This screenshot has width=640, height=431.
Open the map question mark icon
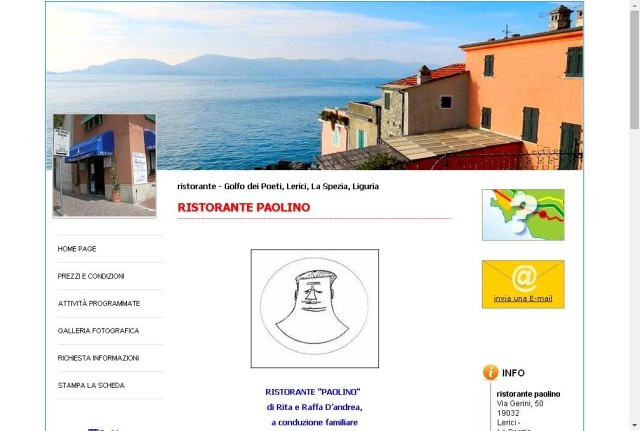click(523, 215)
